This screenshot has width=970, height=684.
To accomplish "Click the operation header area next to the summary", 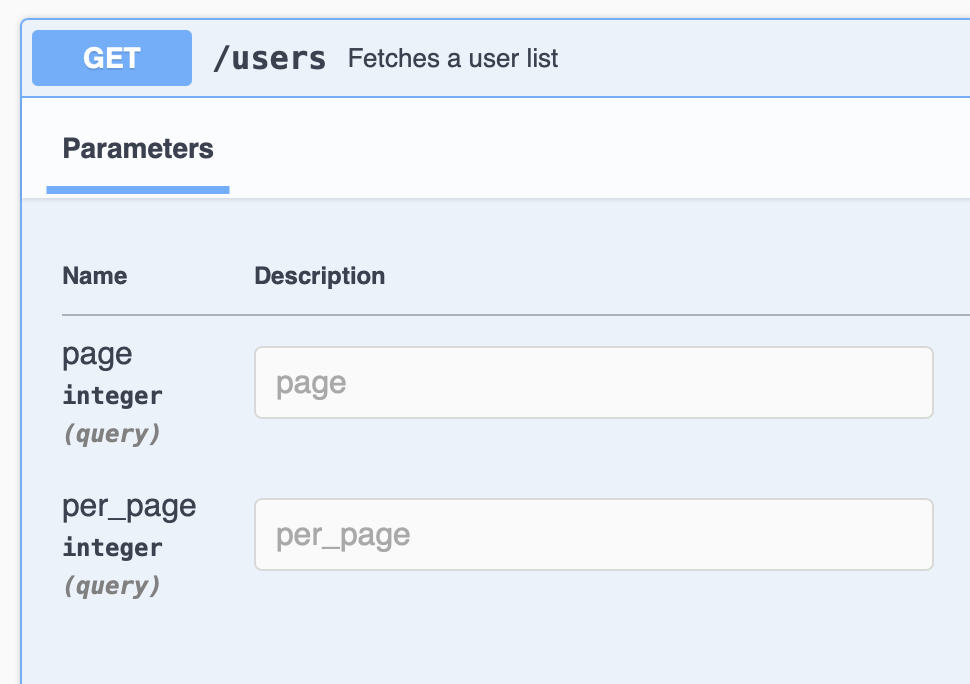I will (x=750, y=58).
